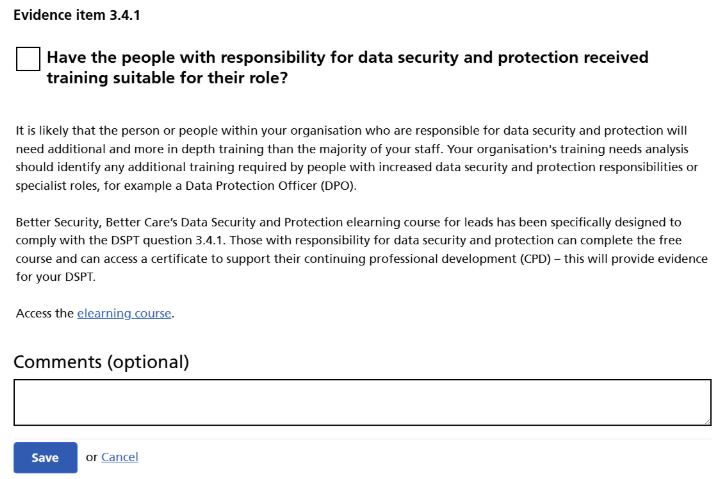Click the 'for your DSPT.' line
This screenshot has width=717, height=479.
(x=51, y=276)
